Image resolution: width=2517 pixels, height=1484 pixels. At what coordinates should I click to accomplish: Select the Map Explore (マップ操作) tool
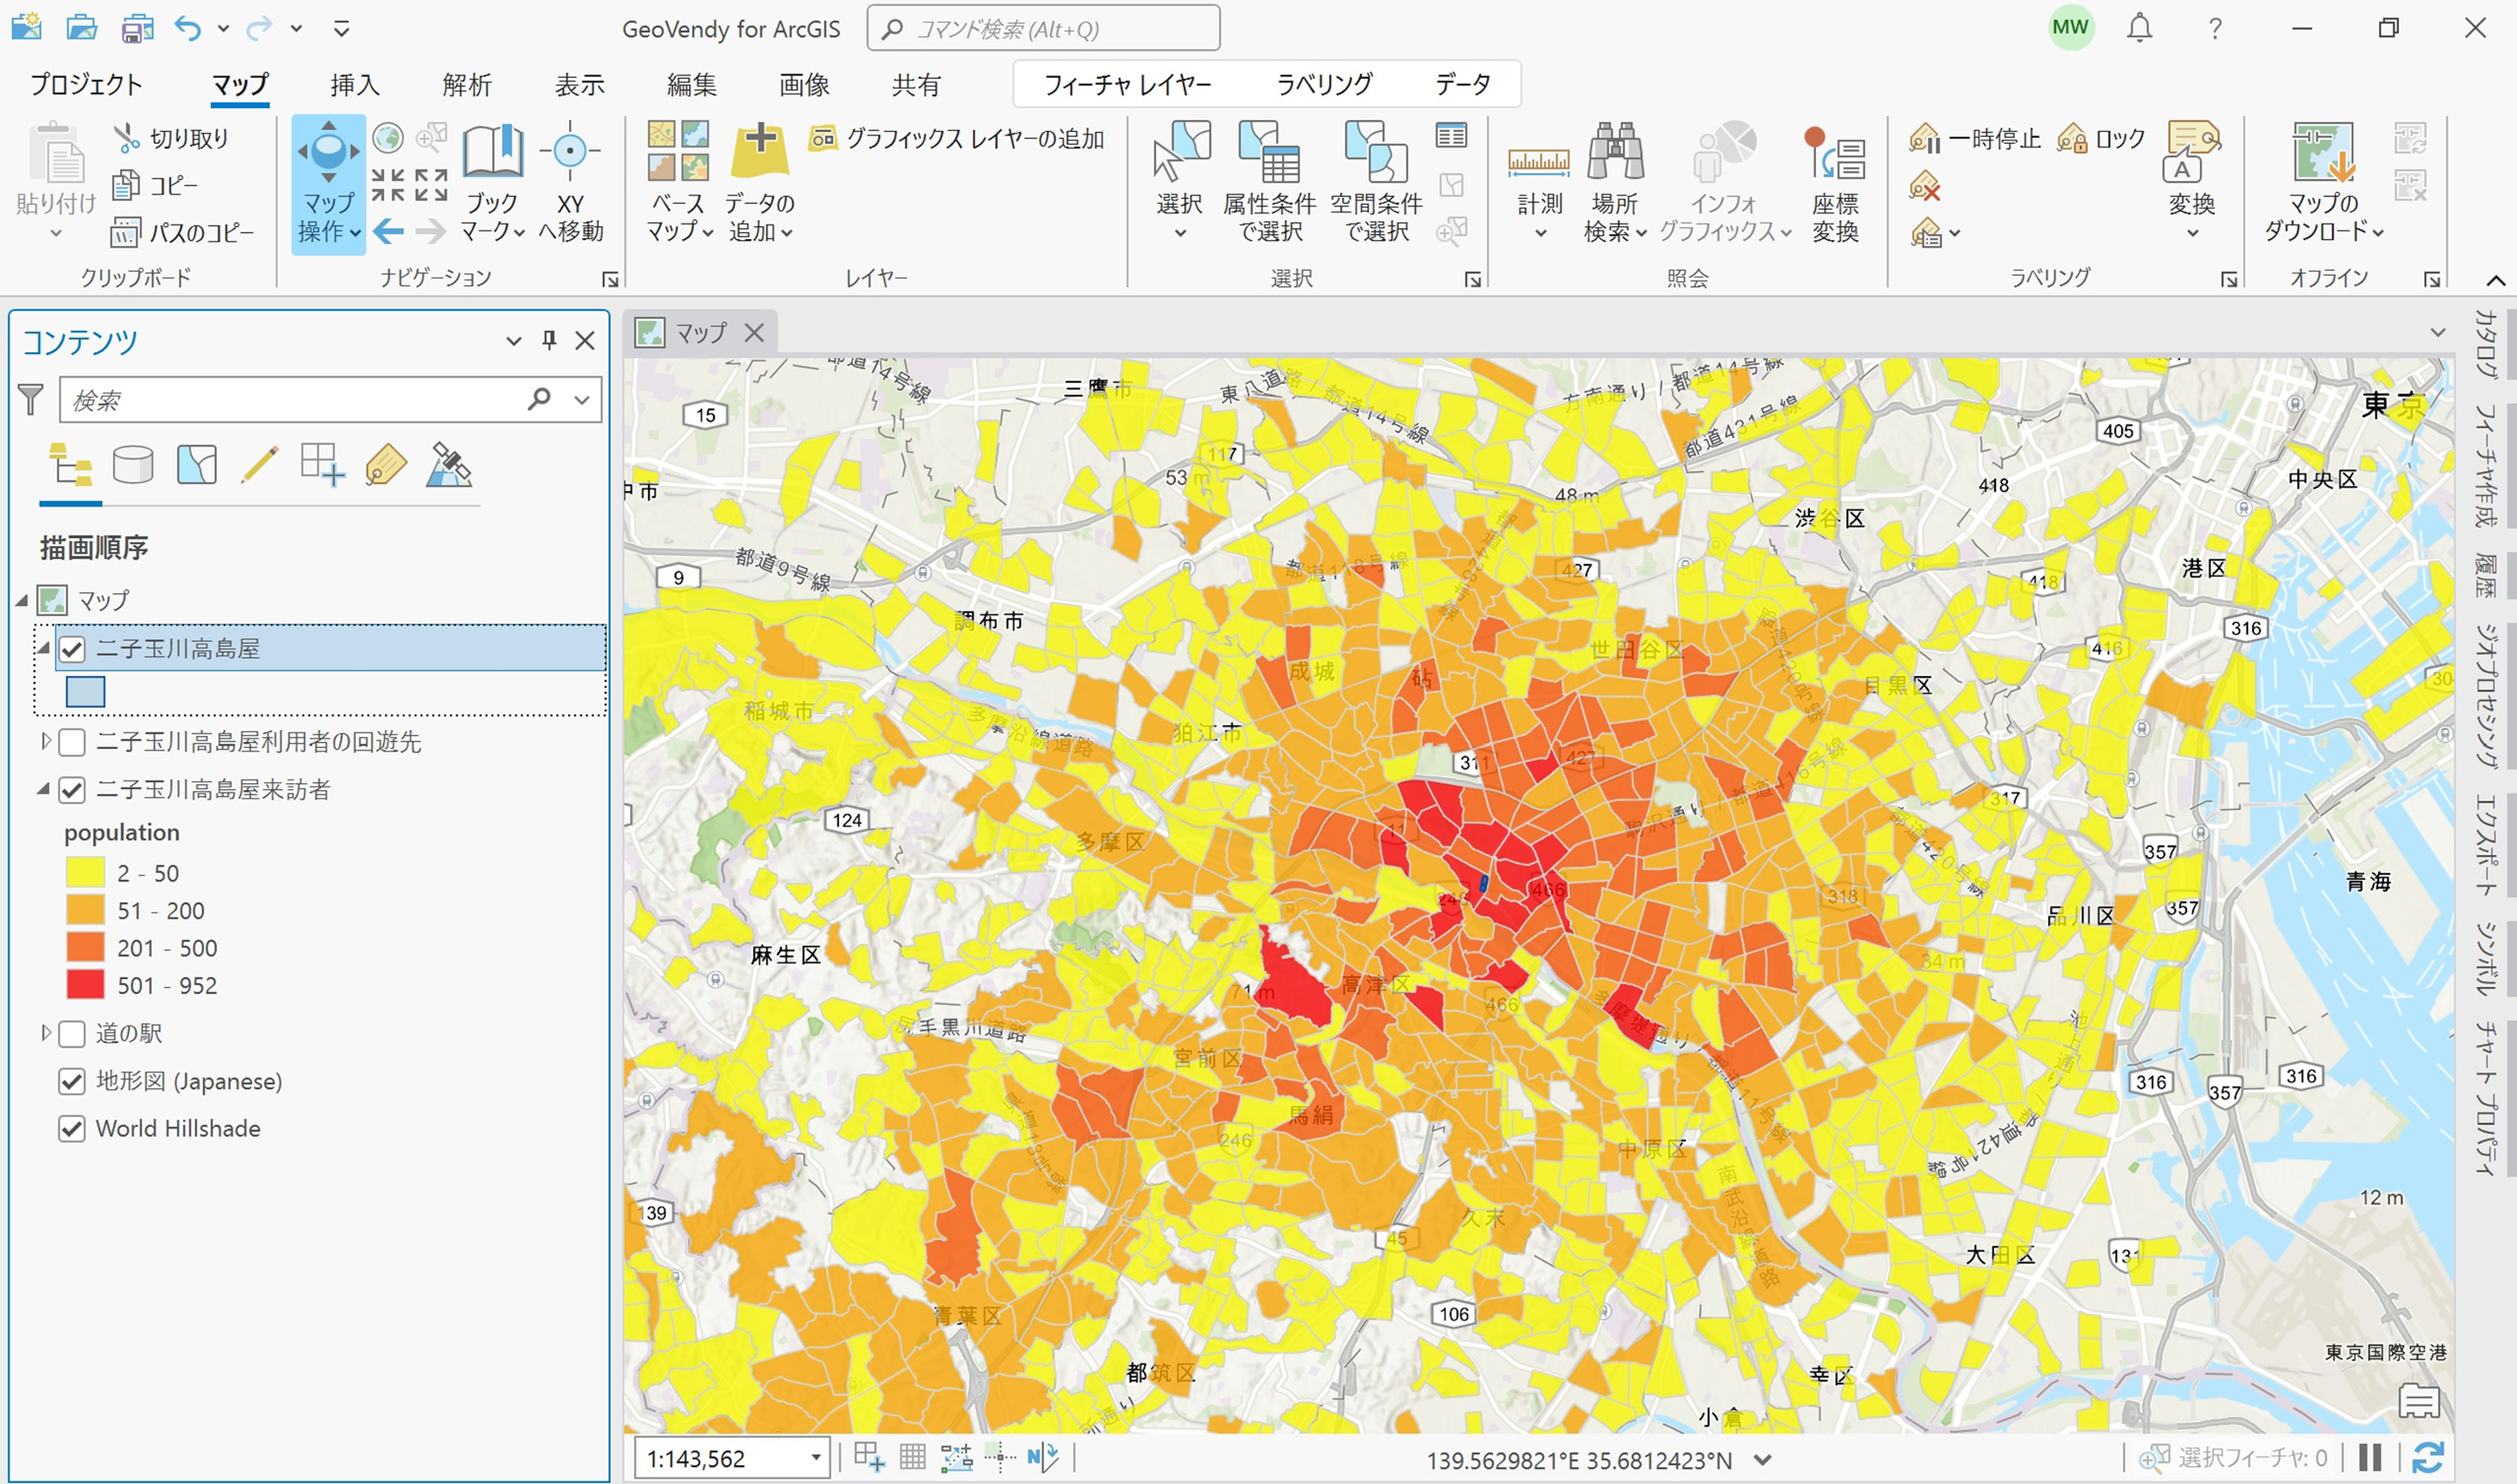(328, 185)
